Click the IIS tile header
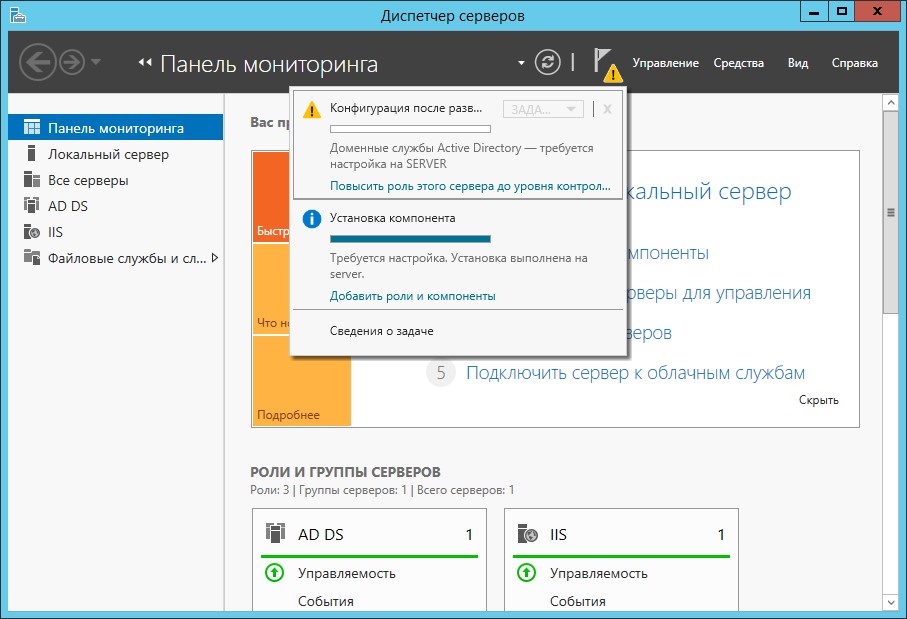The width and height of the screenshot is (907, 619). (x=621, y=534)
